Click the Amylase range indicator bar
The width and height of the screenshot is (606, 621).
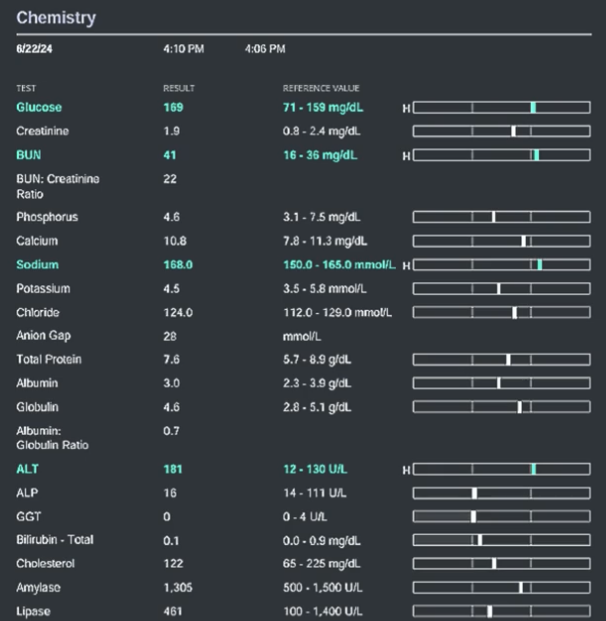[501, 587]
